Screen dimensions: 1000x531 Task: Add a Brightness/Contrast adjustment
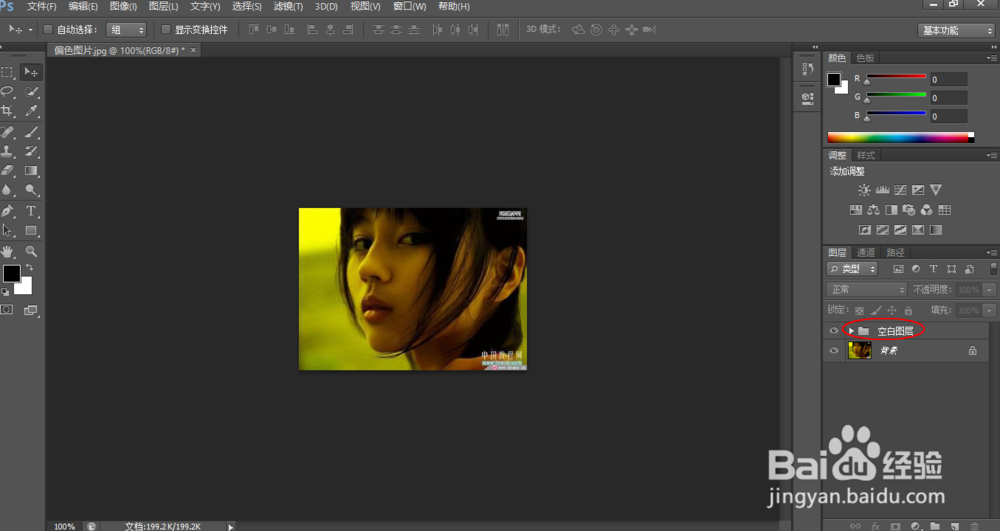[x=864, y=190]
